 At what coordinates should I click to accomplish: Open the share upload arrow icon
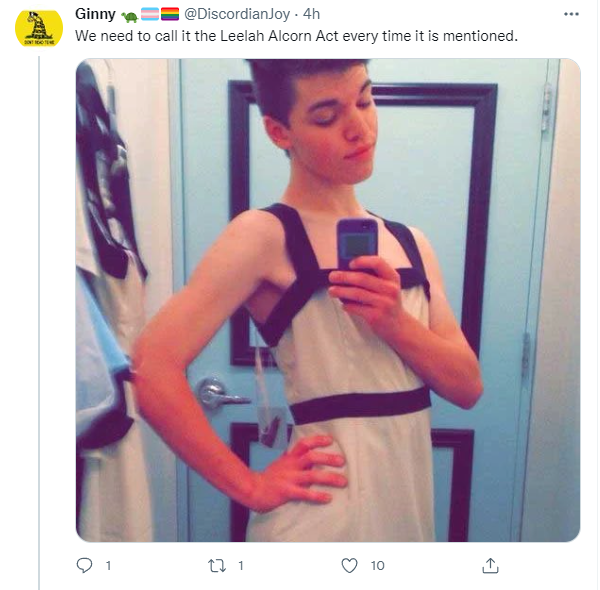[490, 566]
